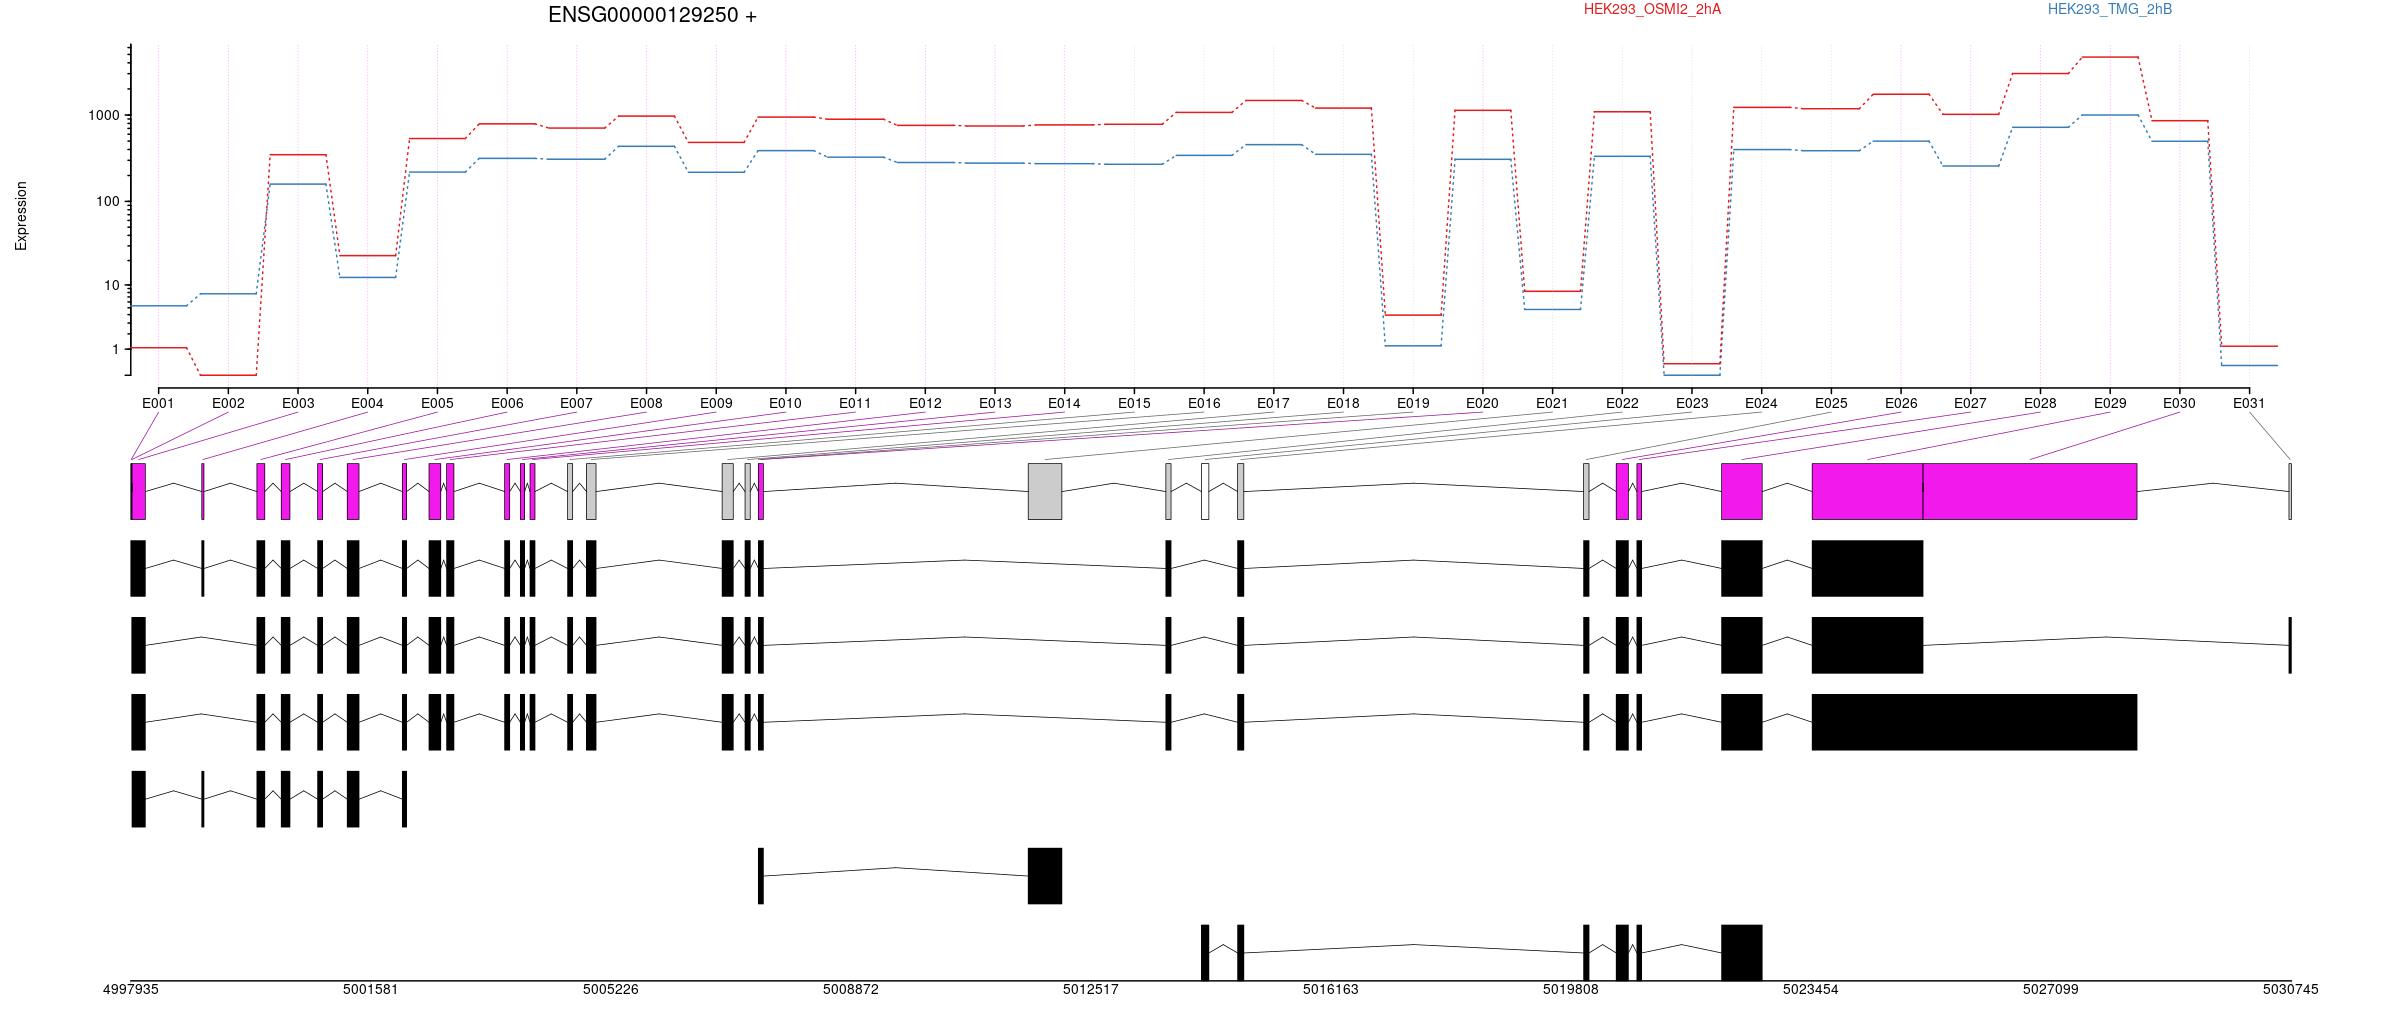Click the 1000 tick label on y-axis
Screen dimensions: 2400x1010
pos(105,116)
